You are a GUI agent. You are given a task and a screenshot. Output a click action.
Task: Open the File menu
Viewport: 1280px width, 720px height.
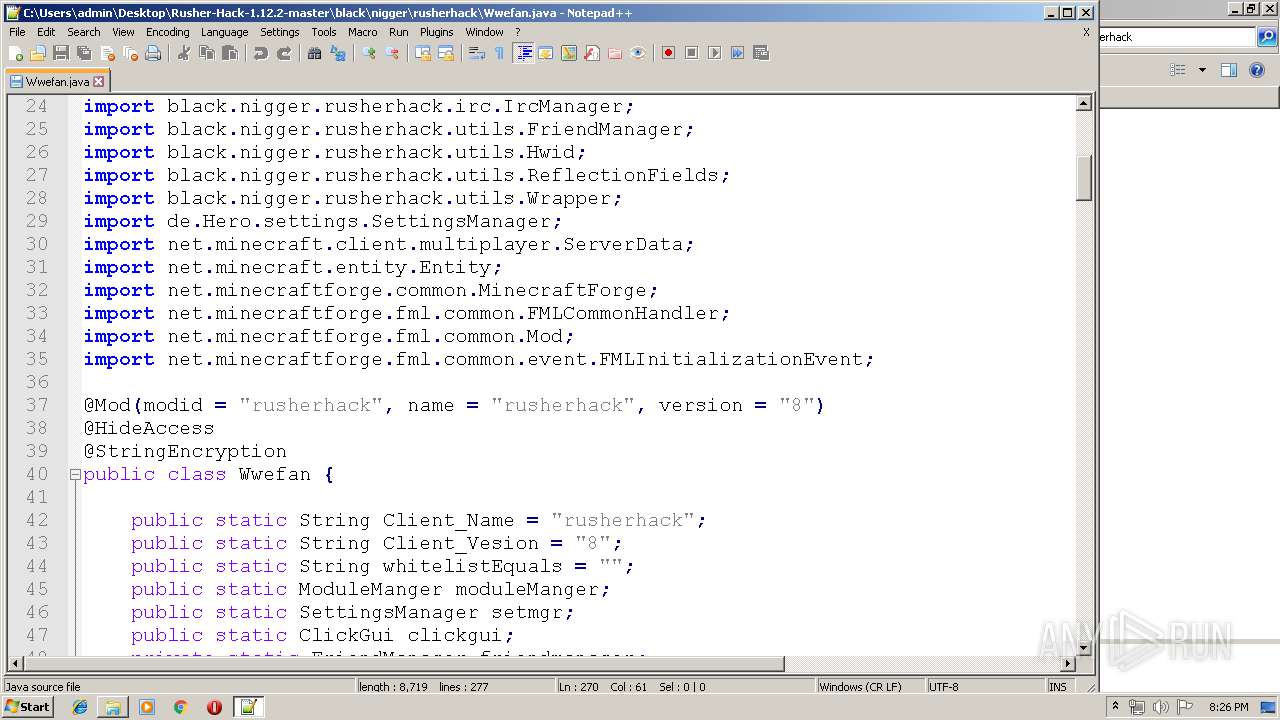point(17,32)
